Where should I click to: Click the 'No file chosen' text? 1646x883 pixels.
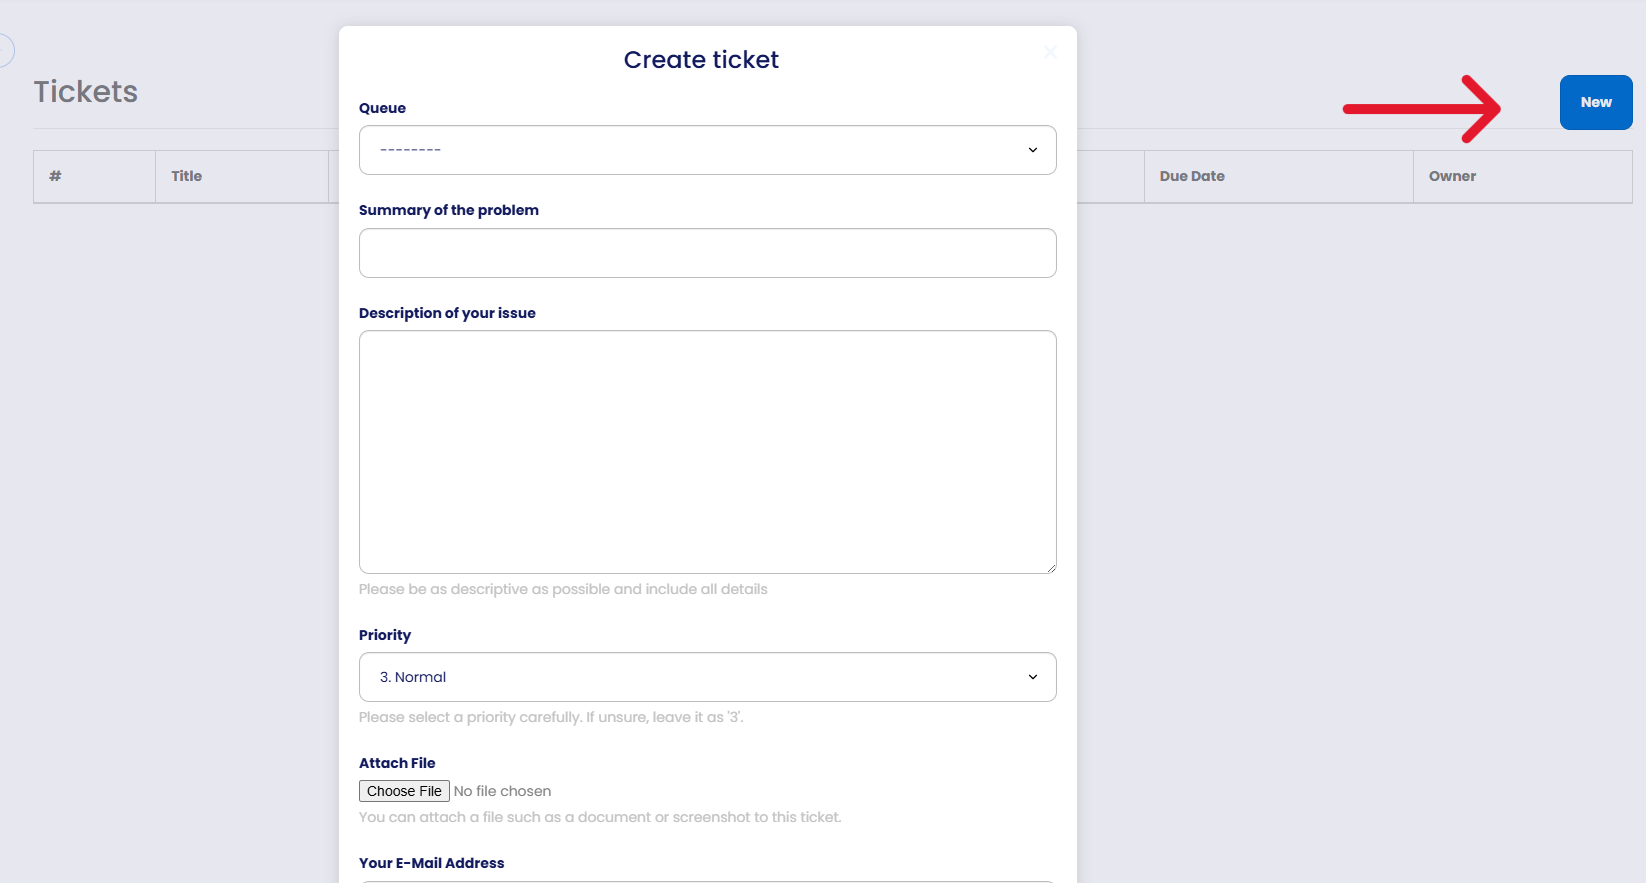(x=502, y=791)
